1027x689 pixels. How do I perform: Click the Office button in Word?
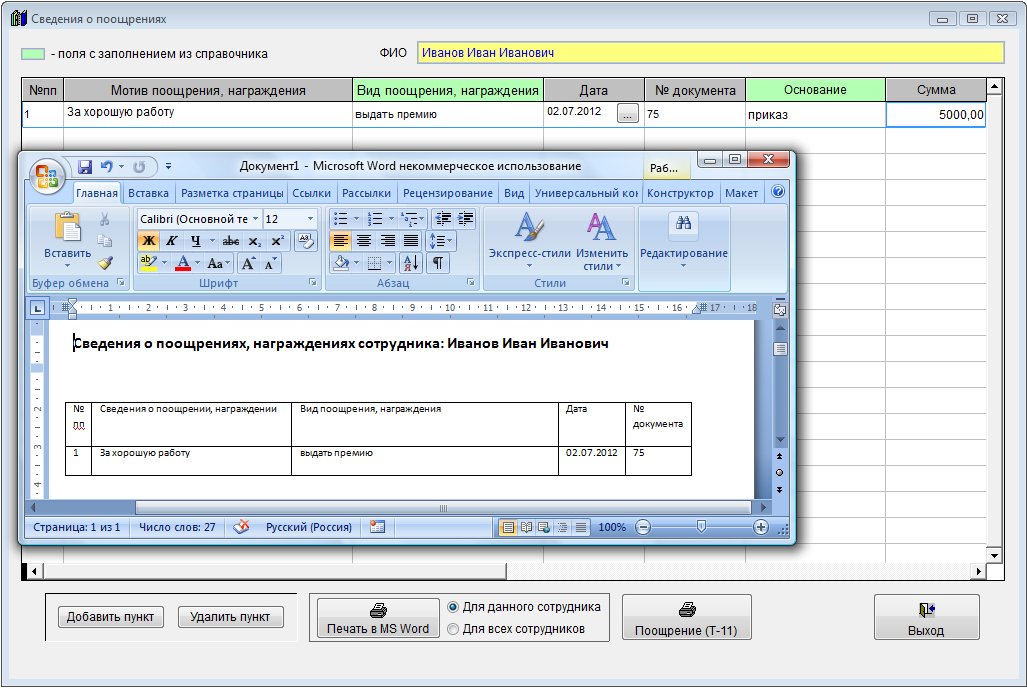(x=47, y=175)
